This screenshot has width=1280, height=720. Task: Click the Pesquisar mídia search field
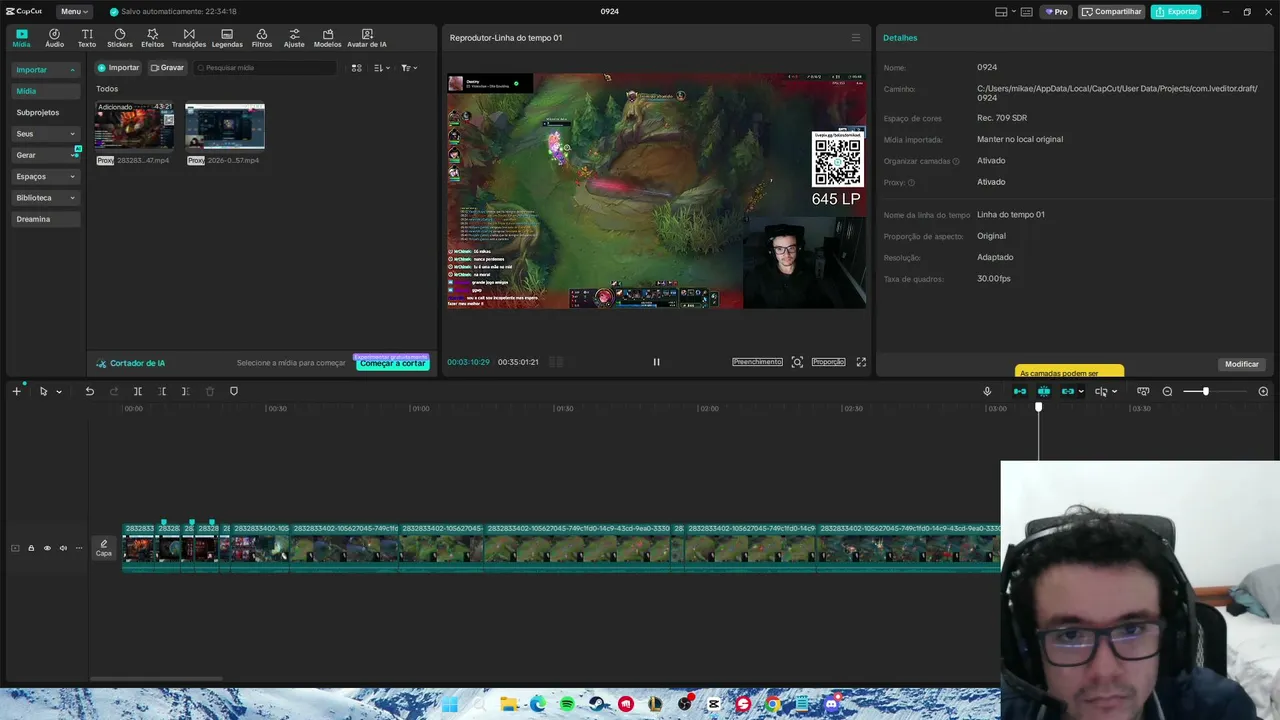coord(265,68)
